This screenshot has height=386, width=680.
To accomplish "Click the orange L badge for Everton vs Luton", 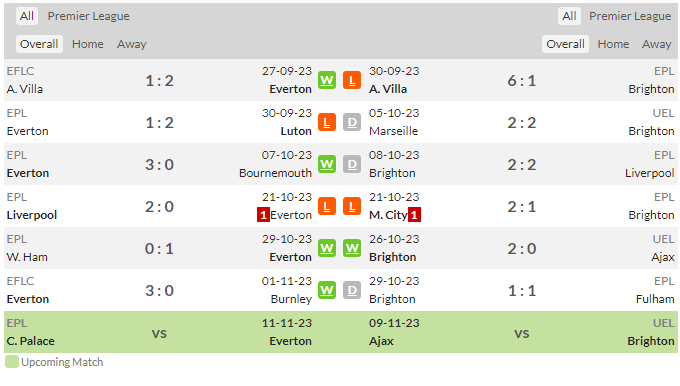I will pos(327,122).
